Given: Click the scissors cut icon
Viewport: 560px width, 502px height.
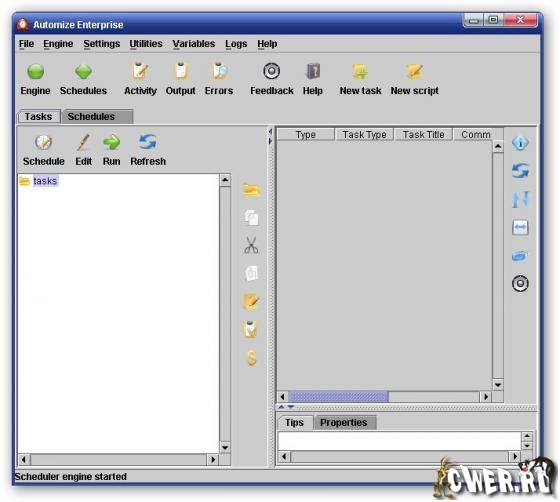Looking at the screenshot, I should (x=251, y=245).
